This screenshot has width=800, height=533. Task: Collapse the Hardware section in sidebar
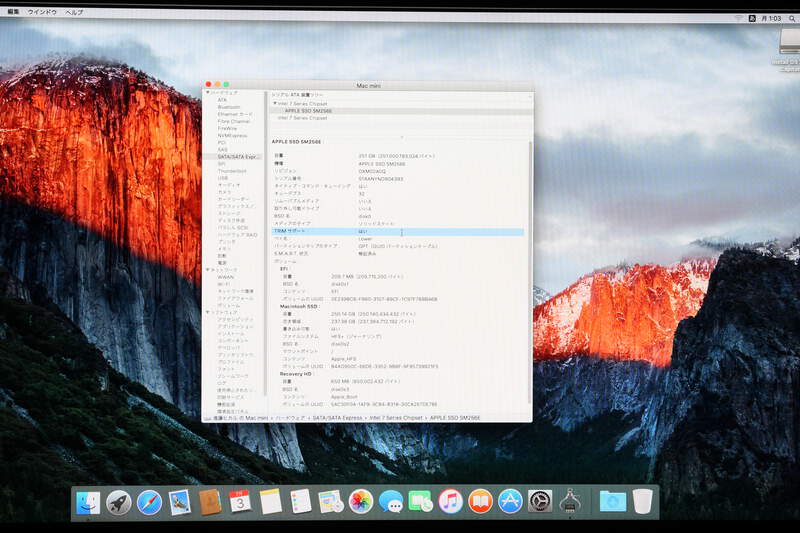coord(208,93)
